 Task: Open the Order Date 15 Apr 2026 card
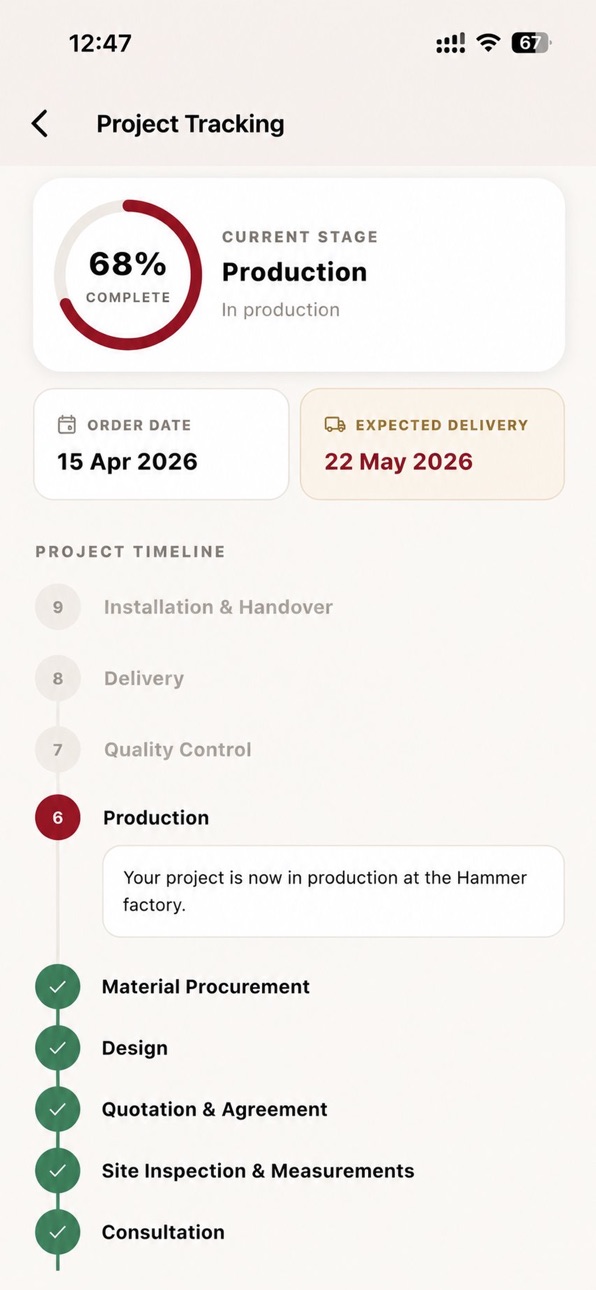point(161,444)
